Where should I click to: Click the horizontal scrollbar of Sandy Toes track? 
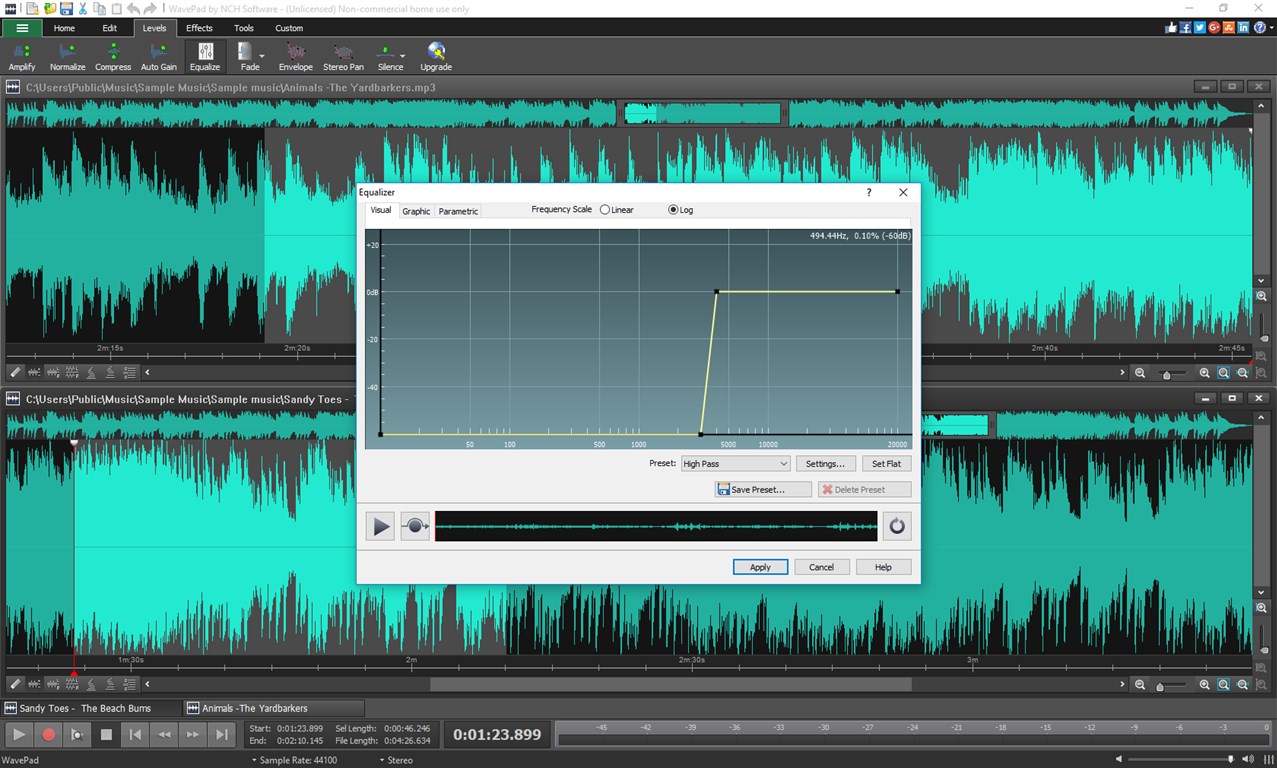[x=670, y=685]
